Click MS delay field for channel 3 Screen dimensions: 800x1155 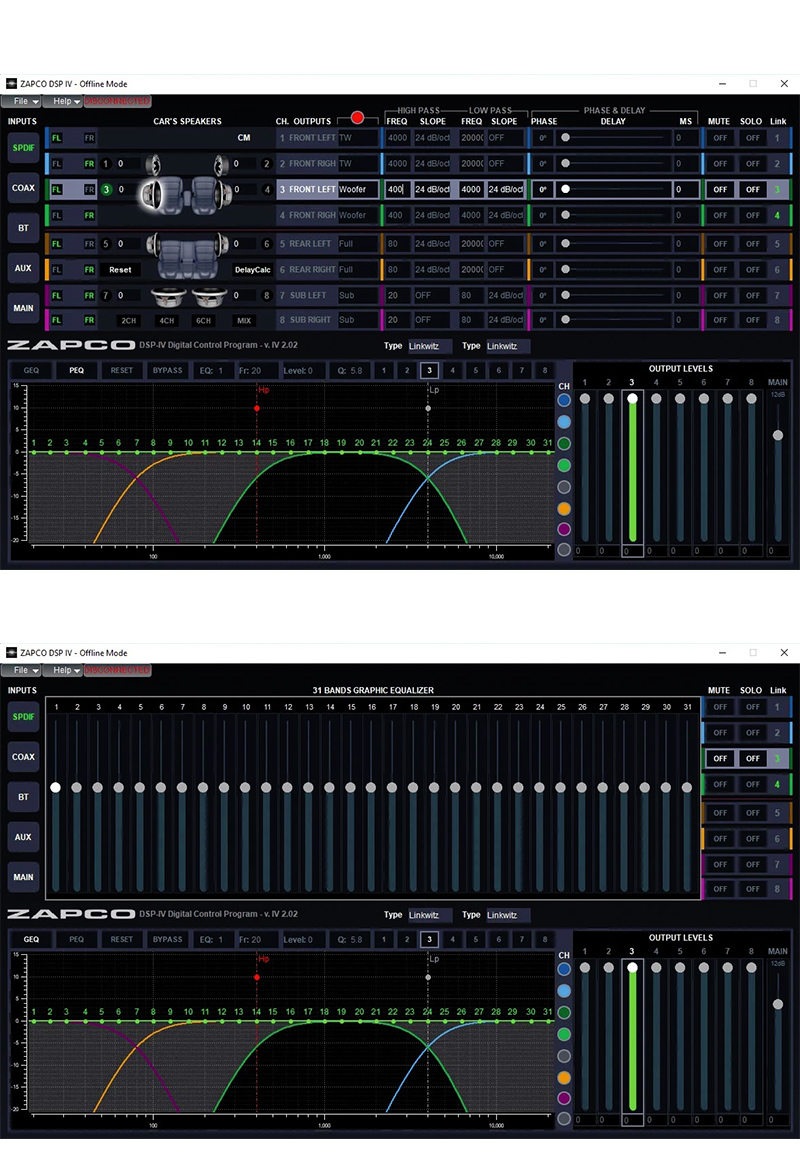click(x=686, y=189)
